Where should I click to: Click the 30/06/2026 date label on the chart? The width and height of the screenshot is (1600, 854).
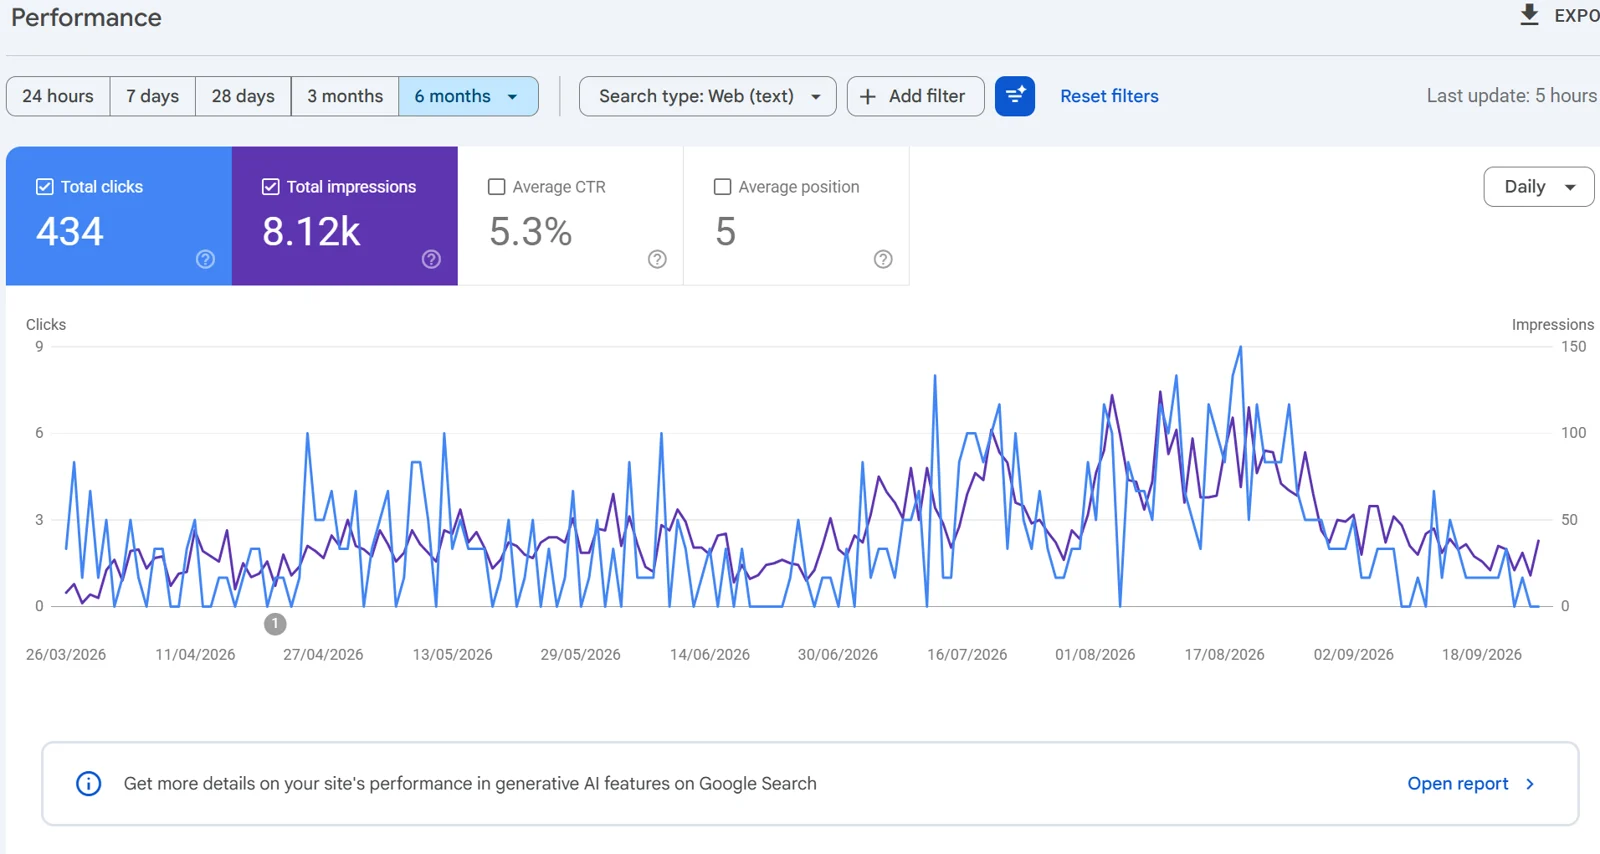tap(838, 655)
